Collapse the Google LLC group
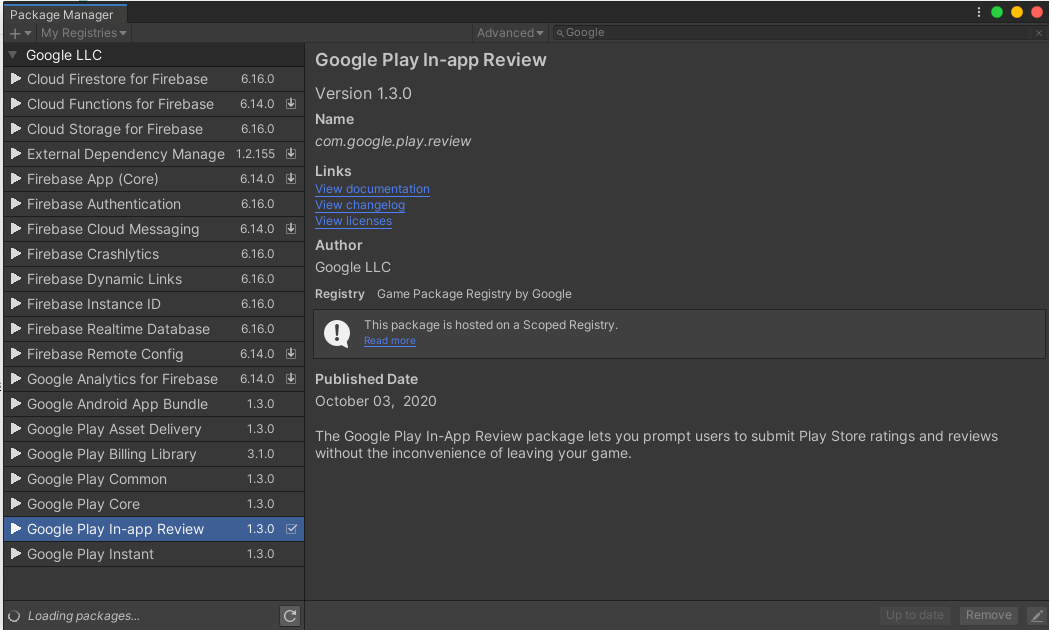Viewport: 1049px width, 630px height. pyautogui.click(x=13, y=55)
